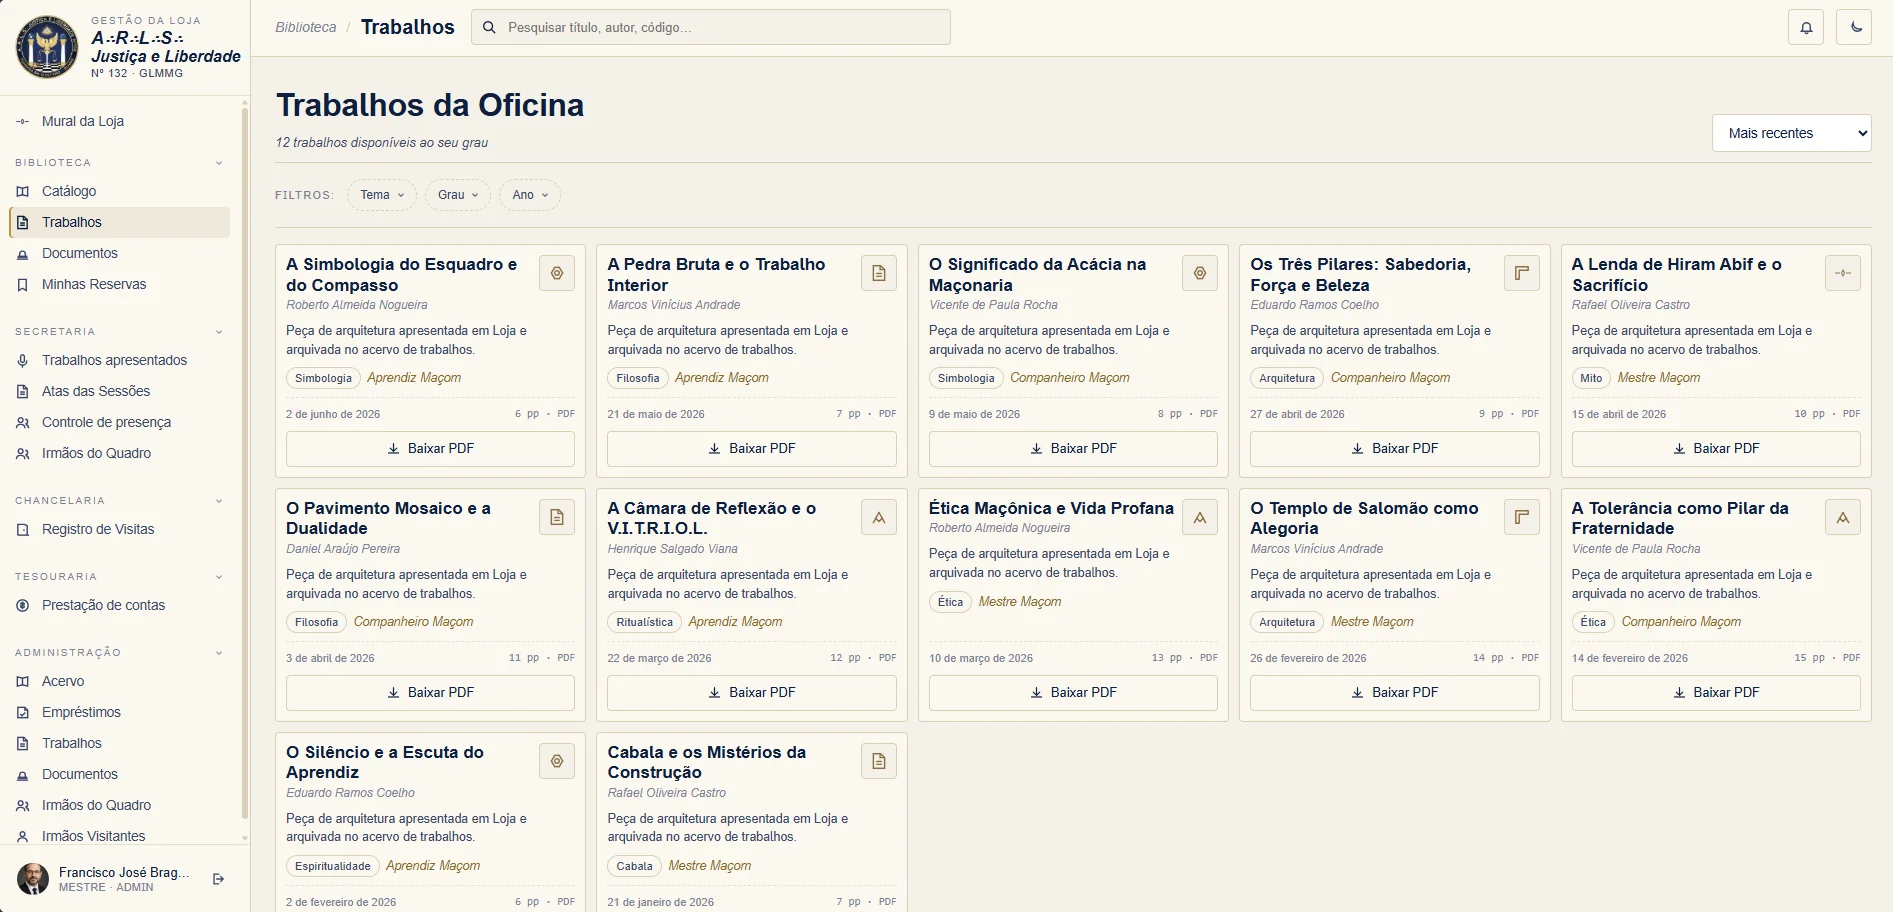Click Mito tag on Hiram Abif card
This screenshot has height=912, width=1893.
[x=1591, y=378]
